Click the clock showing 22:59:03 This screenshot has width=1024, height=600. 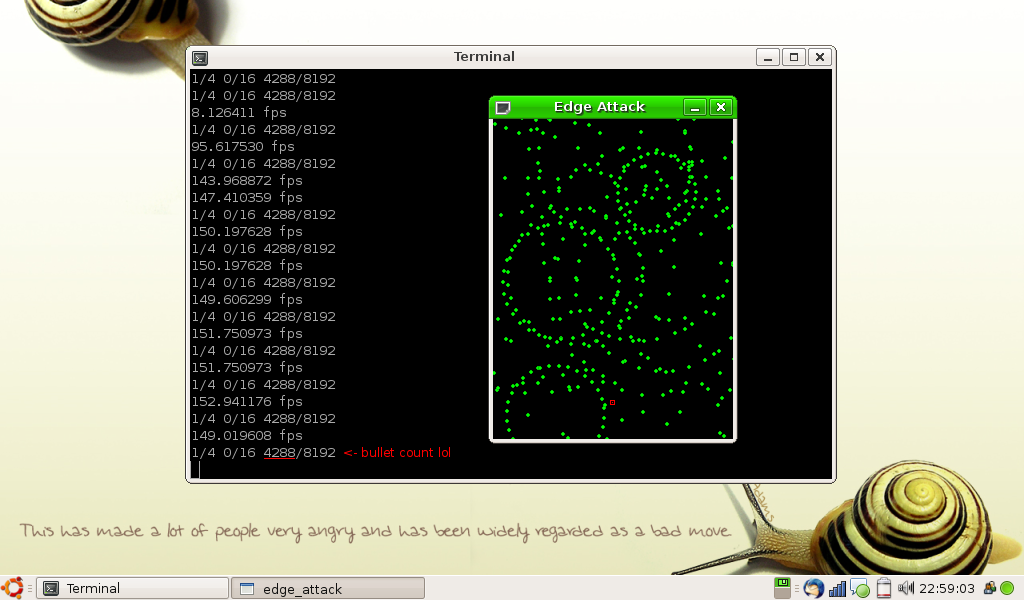pyautogui.click(x=946, y=588)
